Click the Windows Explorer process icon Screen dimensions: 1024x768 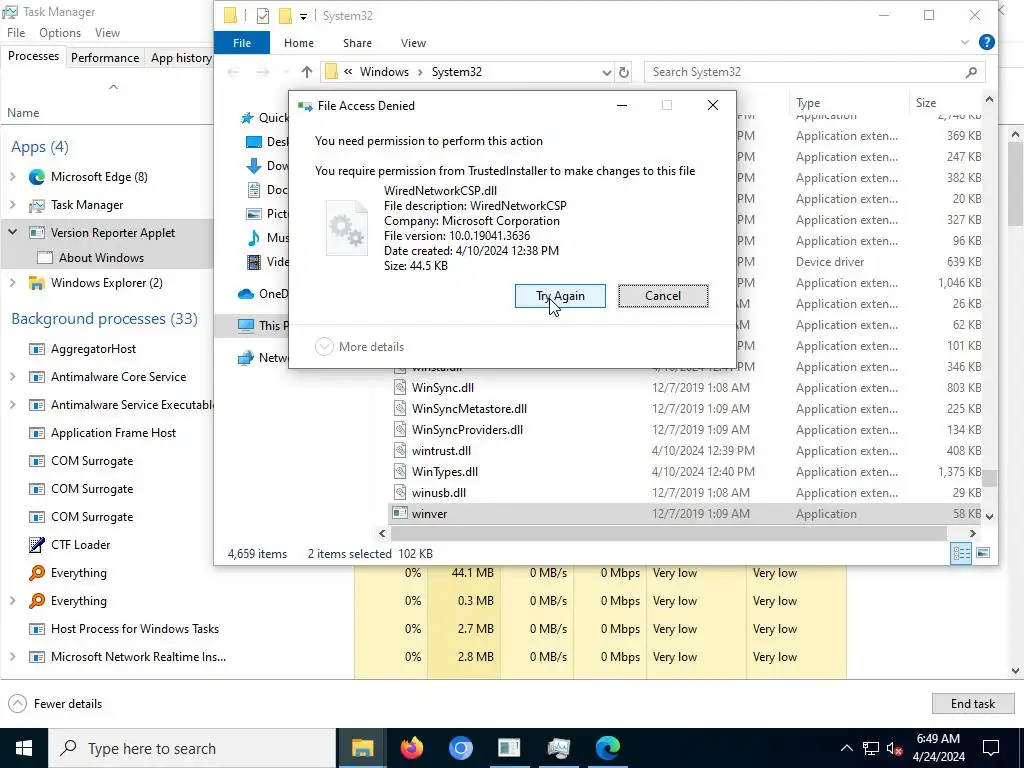pos(37,283)
